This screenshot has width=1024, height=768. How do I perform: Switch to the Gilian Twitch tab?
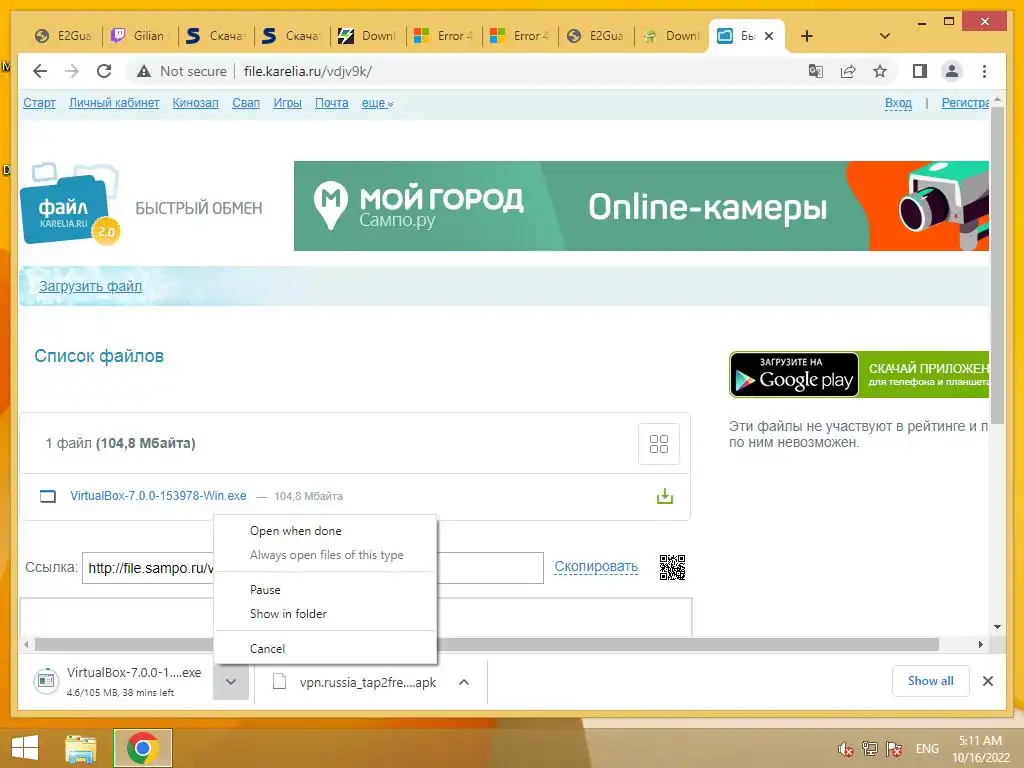coord(140,36)
